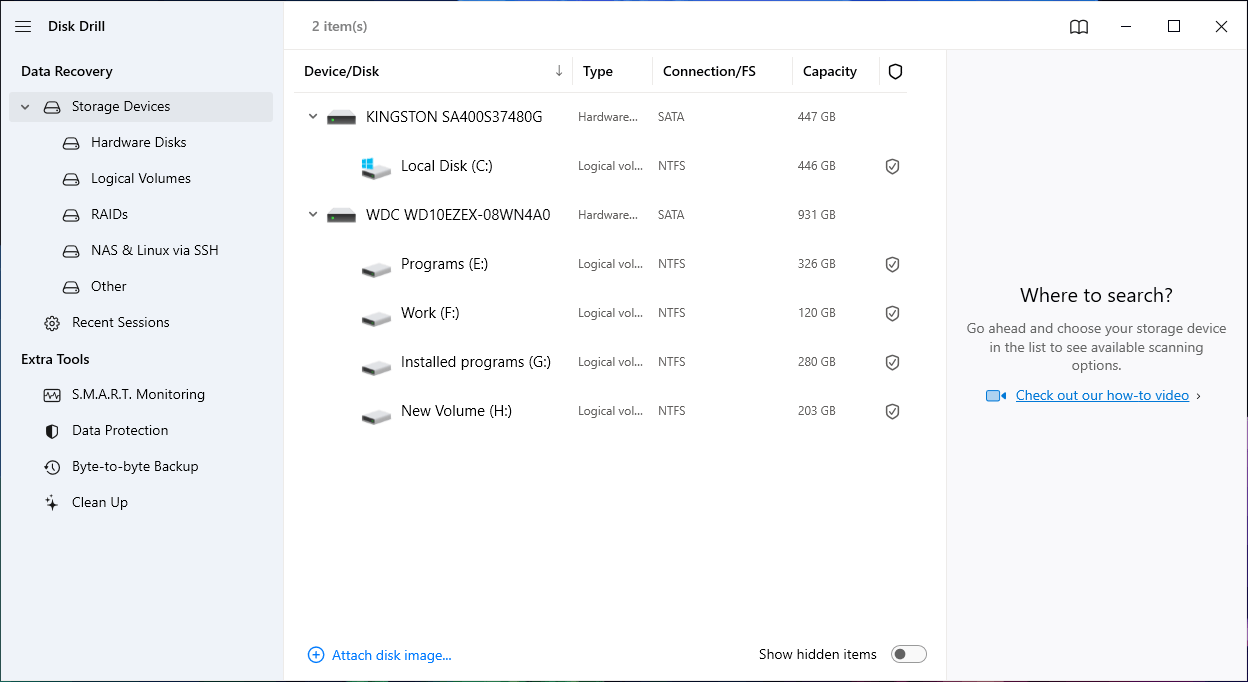Select the KINGSTON SA400S37480G name
The height and width of the screenshot is (682, 1248).
pos(454,116)
